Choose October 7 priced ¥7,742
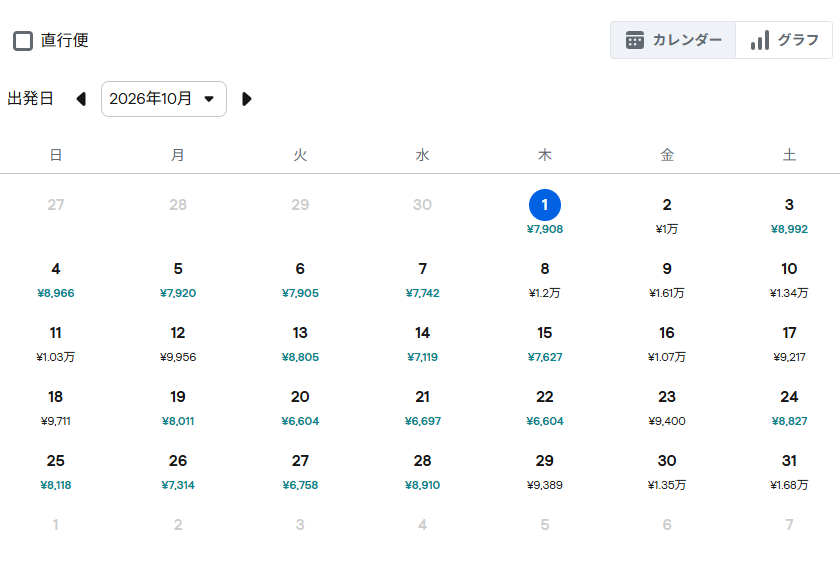Image resolution: width=840 pixels, height=566 pixels. tap(423, 280)
